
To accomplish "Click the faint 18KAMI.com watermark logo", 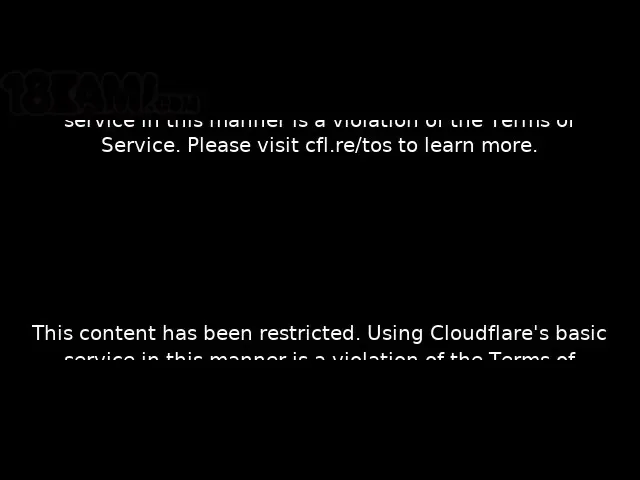I will pyautogui.click(x=100, y=93).
